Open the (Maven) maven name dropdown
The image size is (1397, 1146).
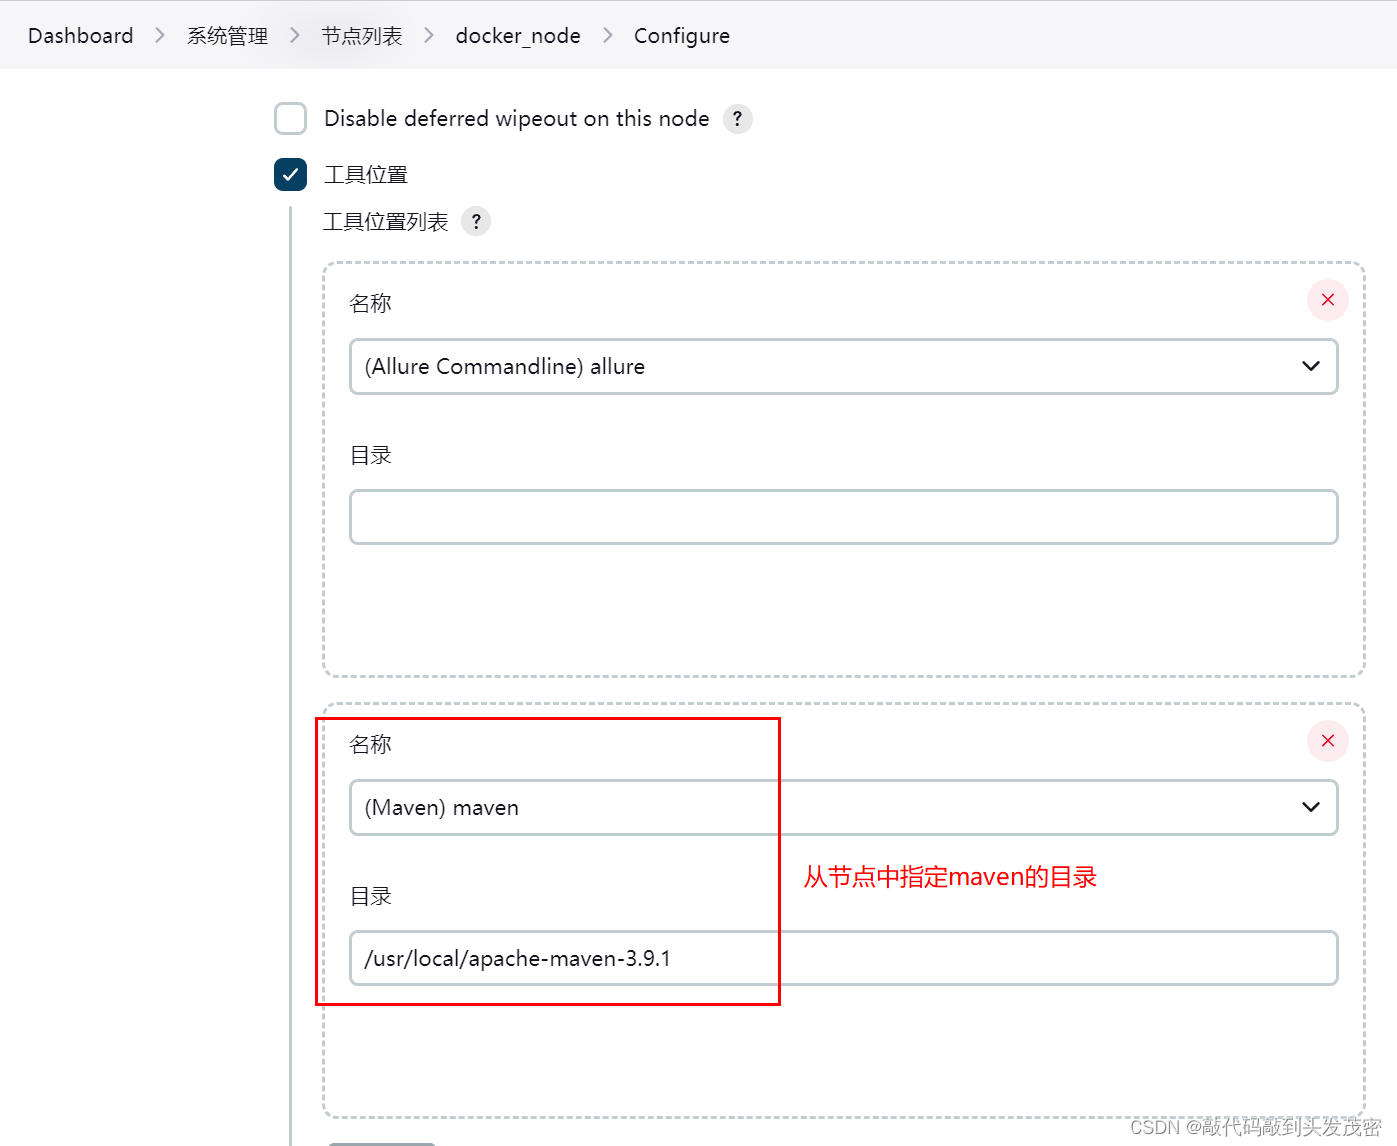[x=844, y=807]
